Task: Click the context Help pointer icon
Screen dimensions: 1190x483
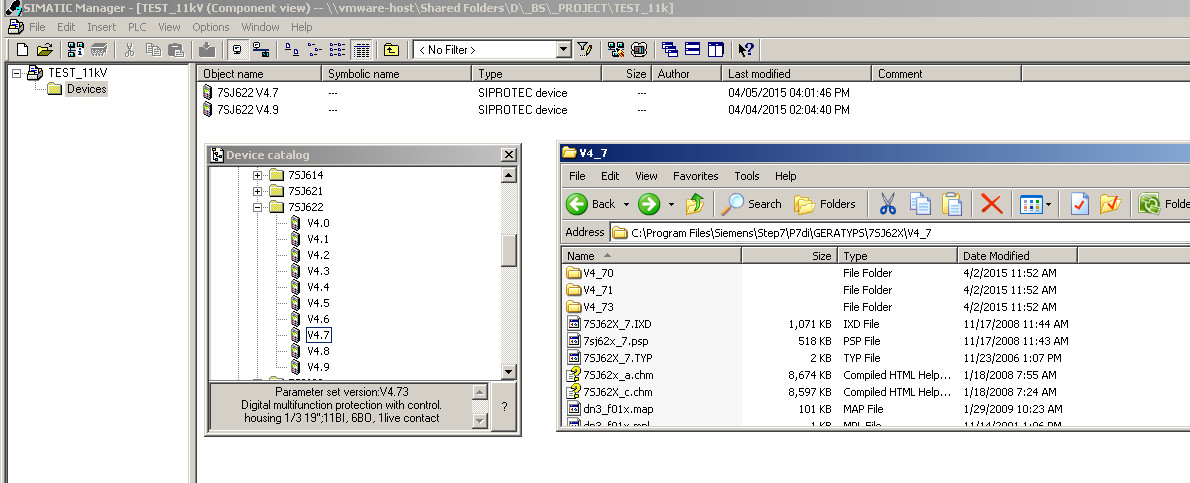Action: click(746, 50)
